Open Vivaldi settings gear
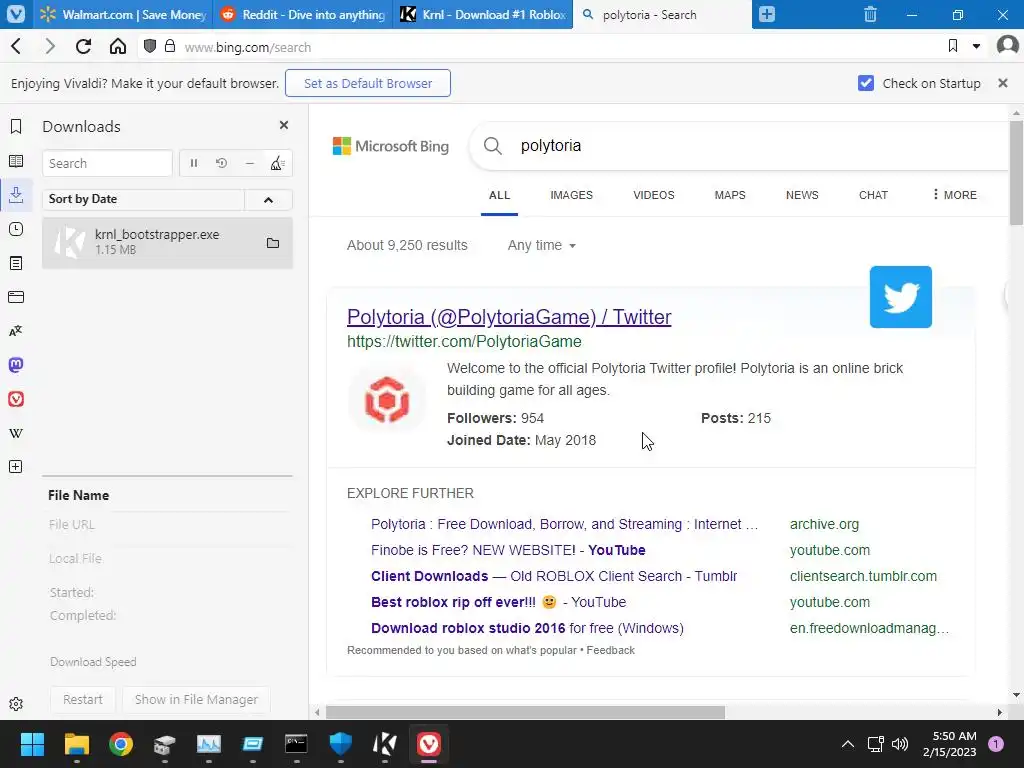The image size is (1024, 768). 16,704
